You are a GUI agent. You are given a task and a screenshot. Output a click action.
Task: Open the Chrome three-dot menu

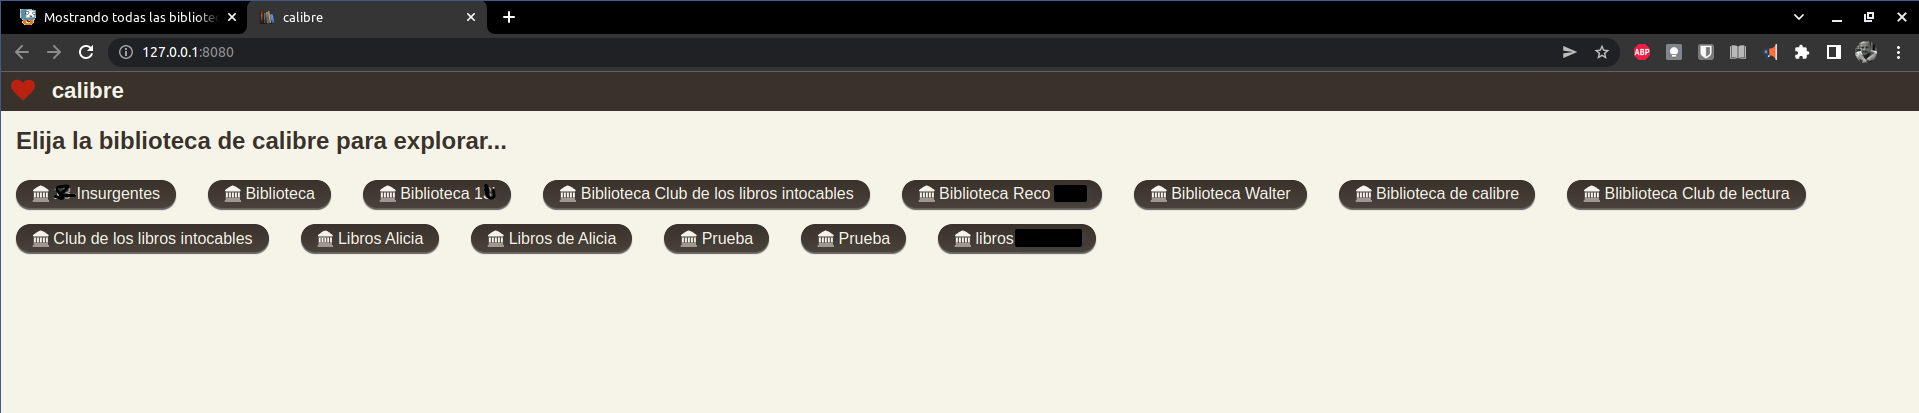1898,52
